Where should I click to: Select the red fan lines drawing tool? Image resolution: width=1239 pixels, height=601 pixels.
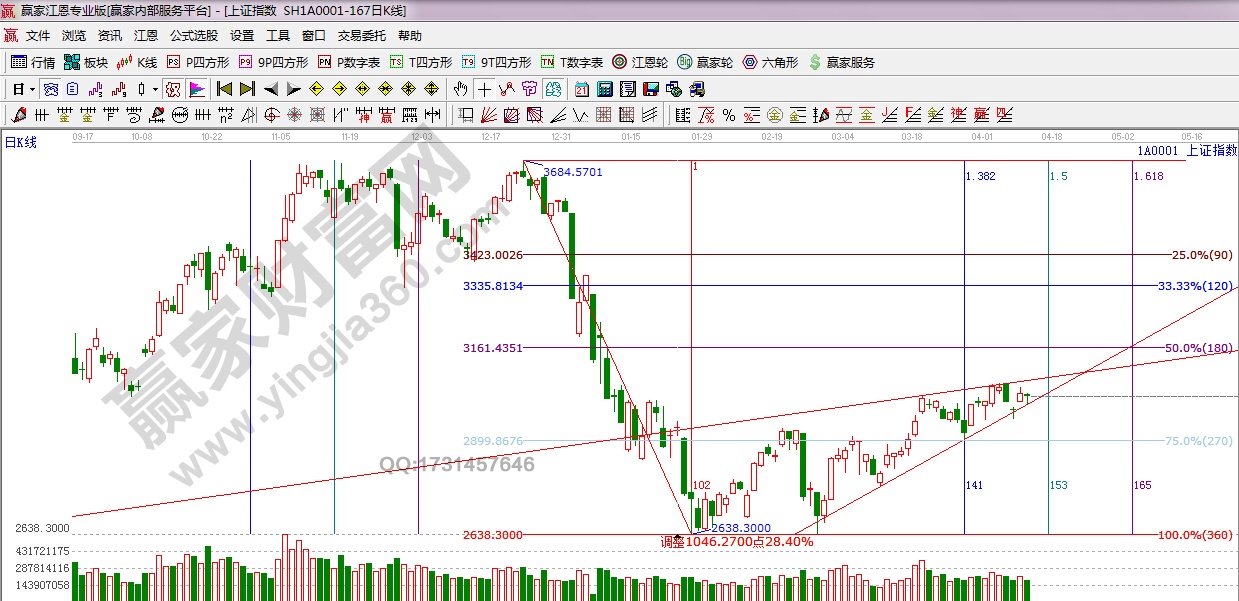tap(488, 114)
